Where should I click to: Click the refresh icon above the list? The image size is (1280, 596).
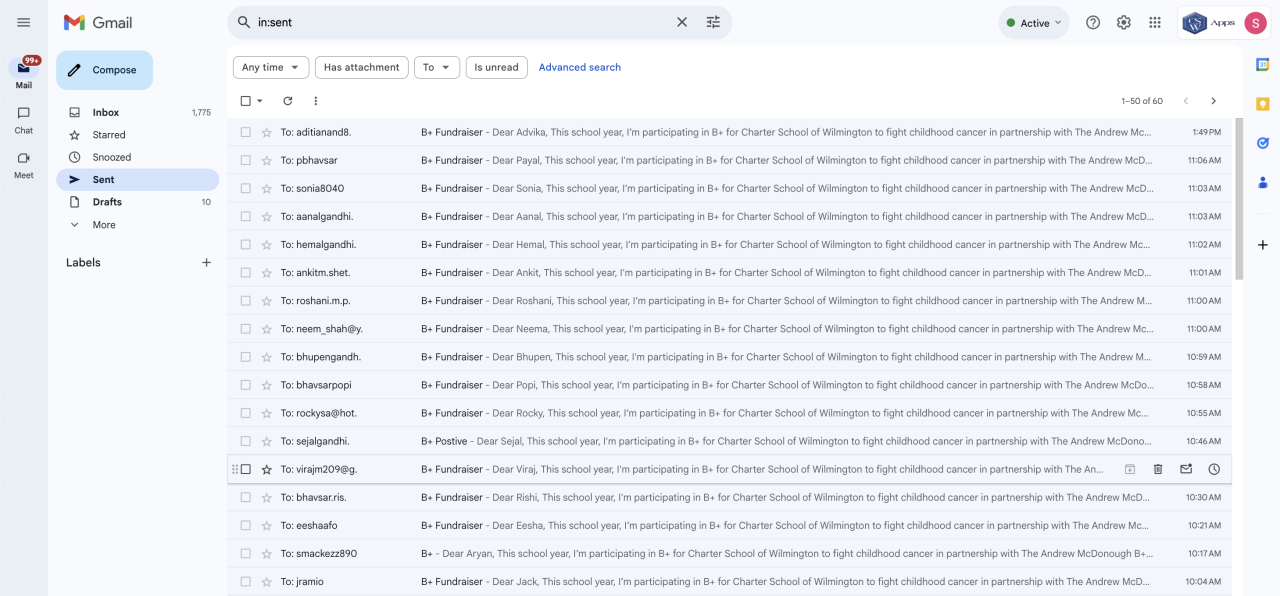[x=288, y=101]
